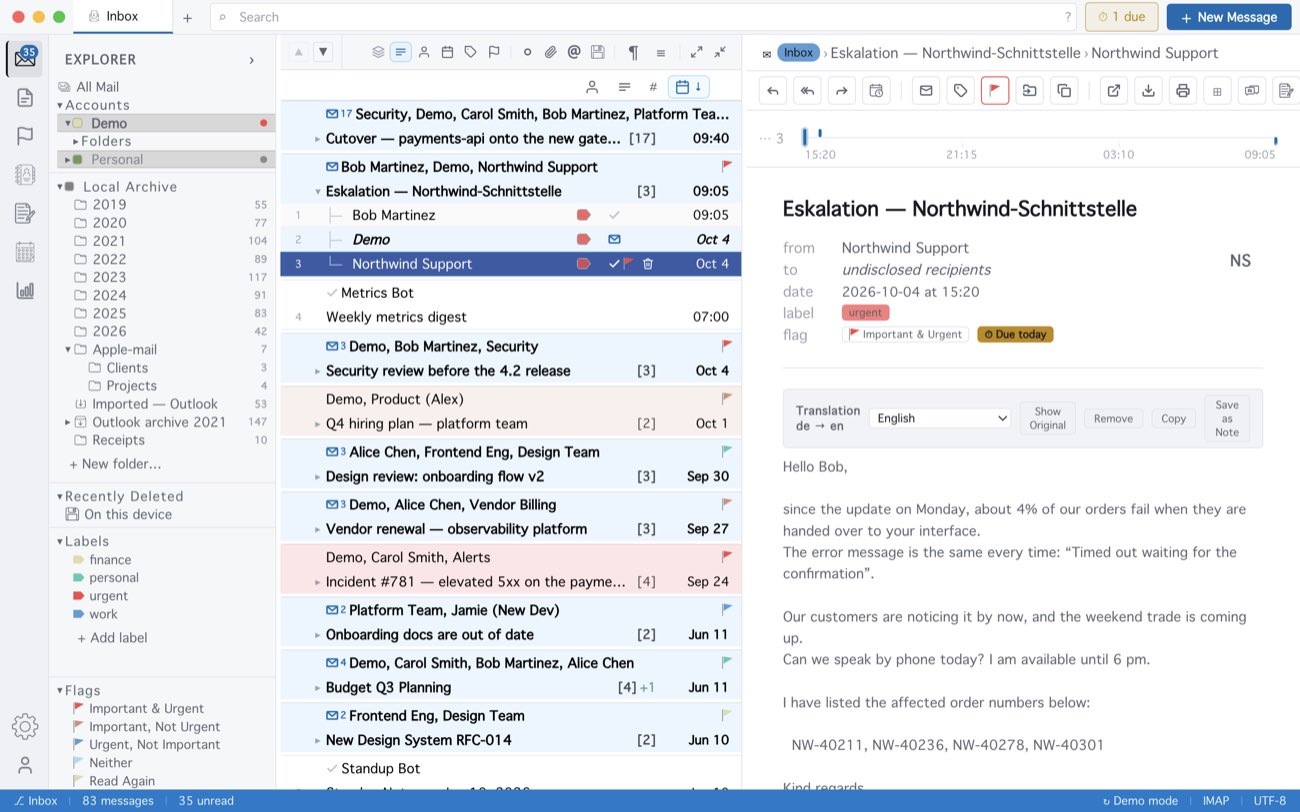Click the trash icon on Northwind Support row
Viewport: 1300px width, 812px height.
(x=648, y=264)
